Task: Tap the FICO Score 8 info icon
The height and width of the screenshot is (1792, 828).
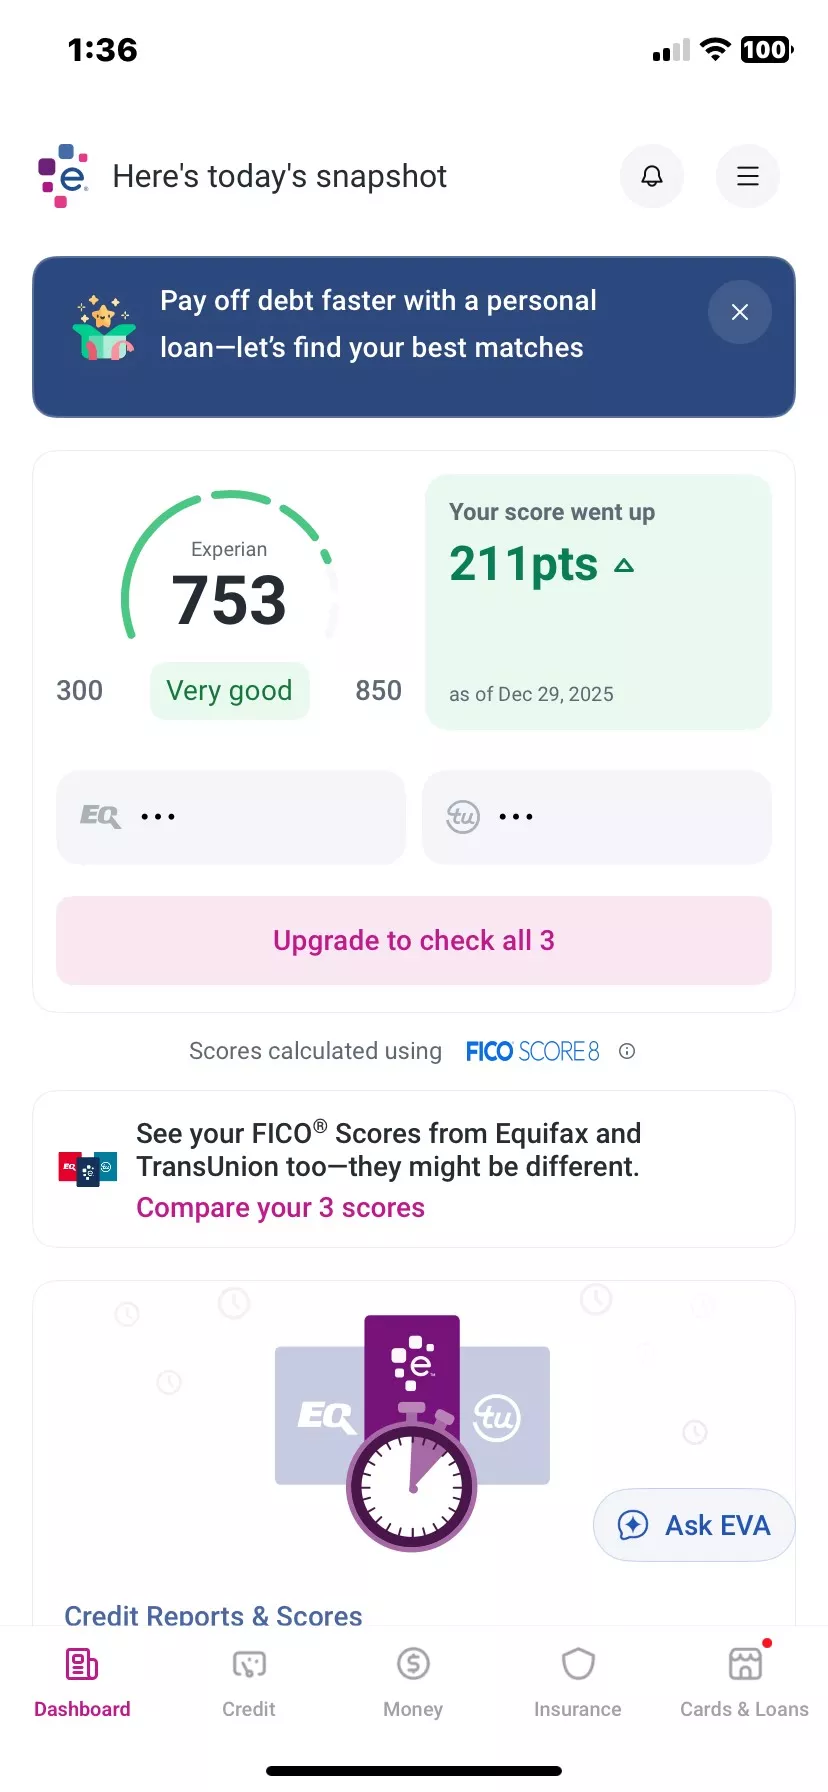Action: tap(627, 1051)
